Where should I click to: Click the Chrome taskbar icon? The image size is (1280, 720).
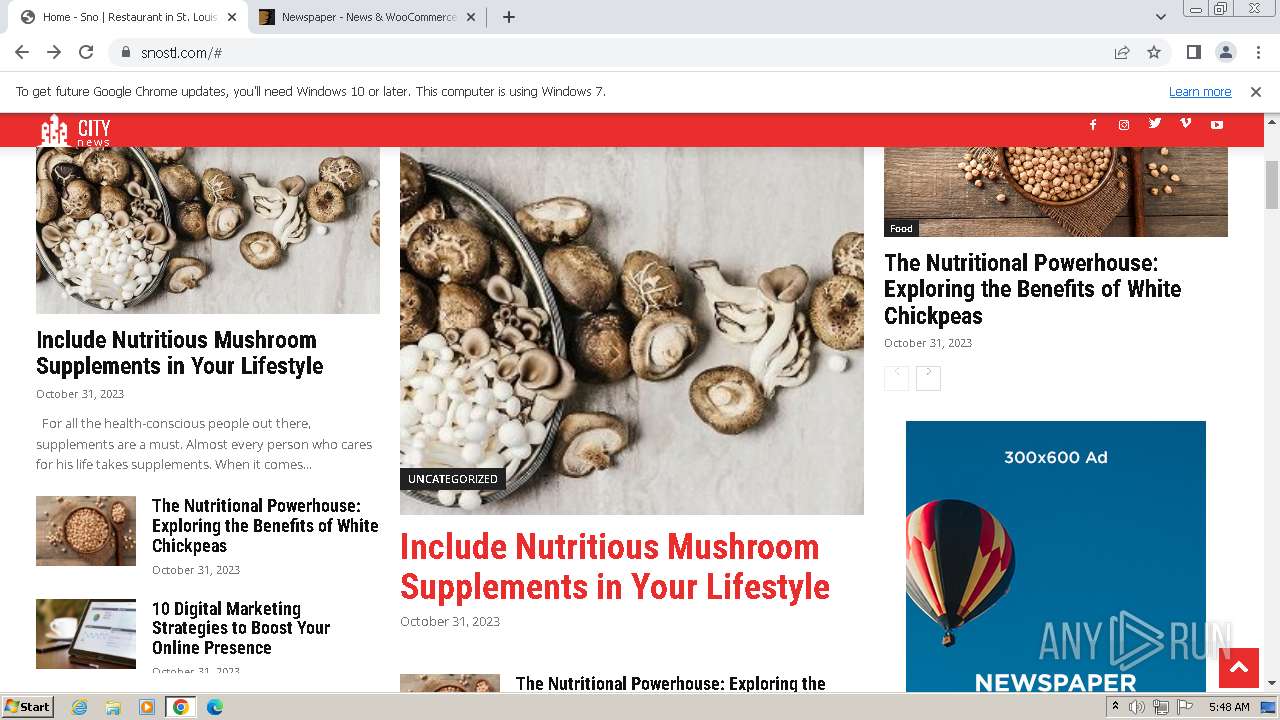[181, 707]
